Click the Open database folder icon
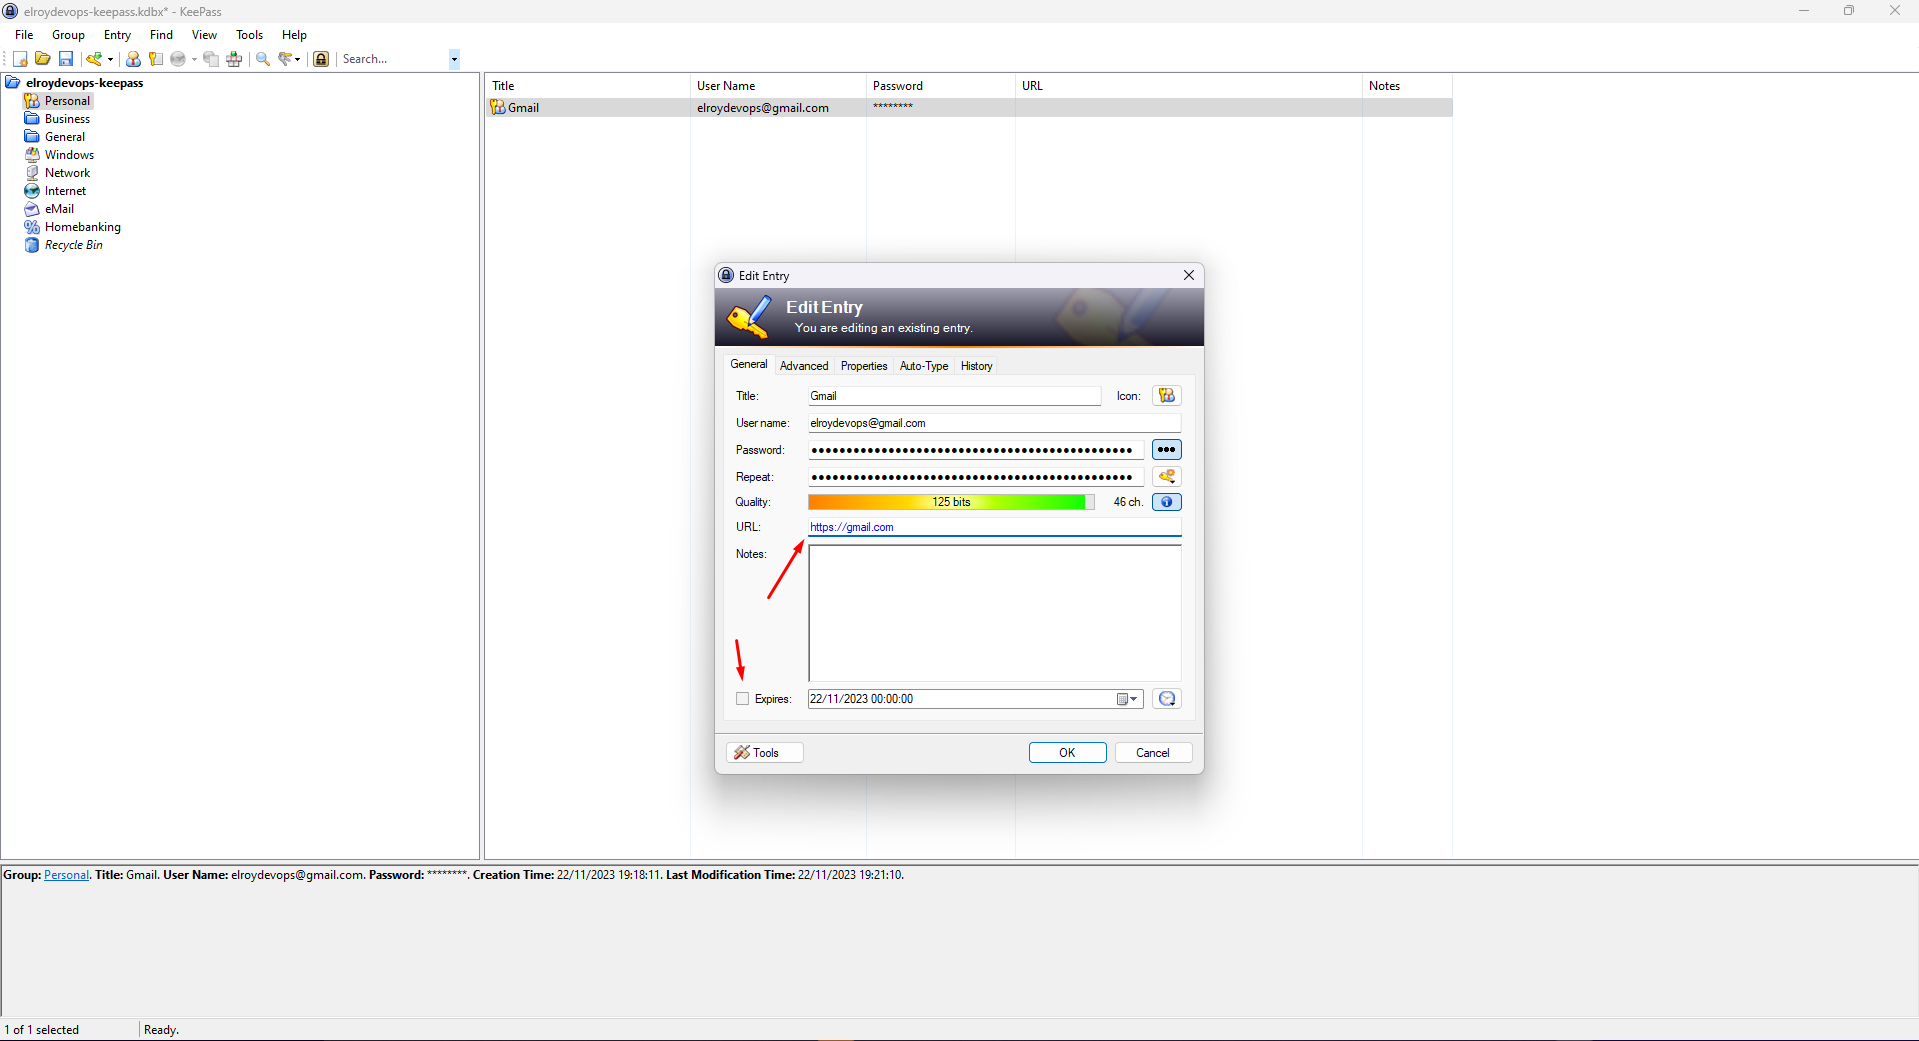1919x1041 pixels. pos(43,59)
